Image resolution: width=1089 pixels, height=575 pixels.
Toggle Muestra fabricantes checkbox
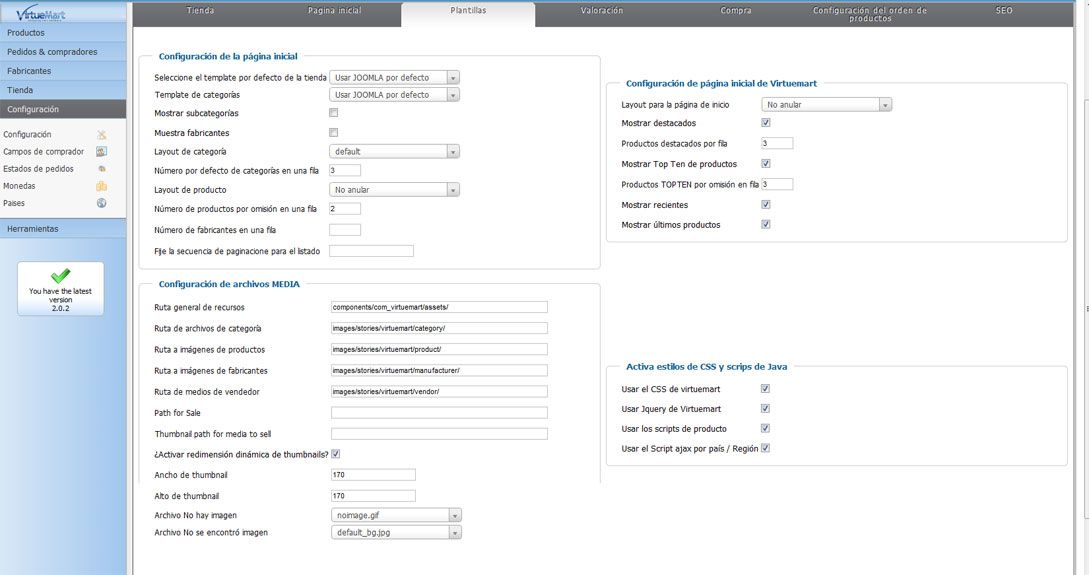[x=333, y=132]
